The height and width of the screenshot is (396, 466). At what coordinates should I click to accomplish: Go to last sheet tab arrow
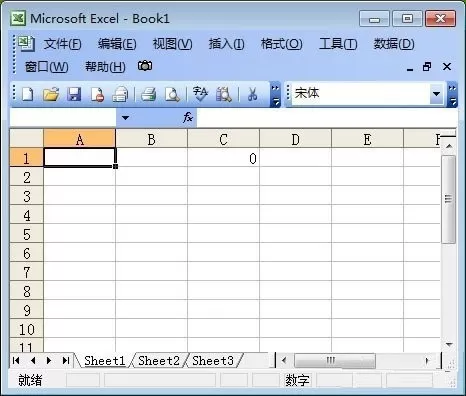click(66, 360)
